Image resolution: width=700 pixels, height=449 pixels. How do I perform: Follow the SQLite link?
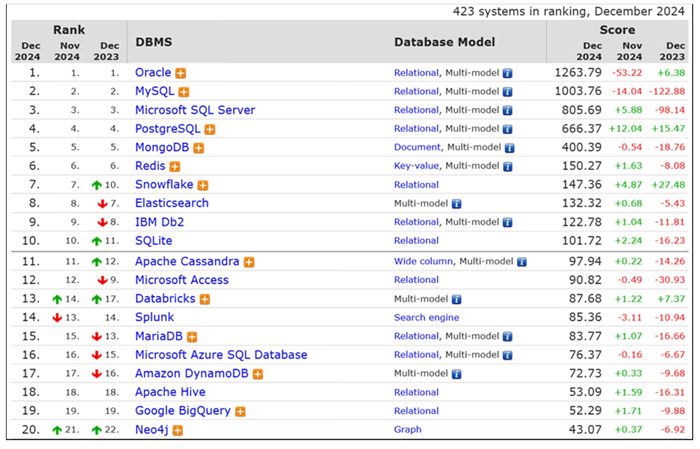tap(154, 241)
